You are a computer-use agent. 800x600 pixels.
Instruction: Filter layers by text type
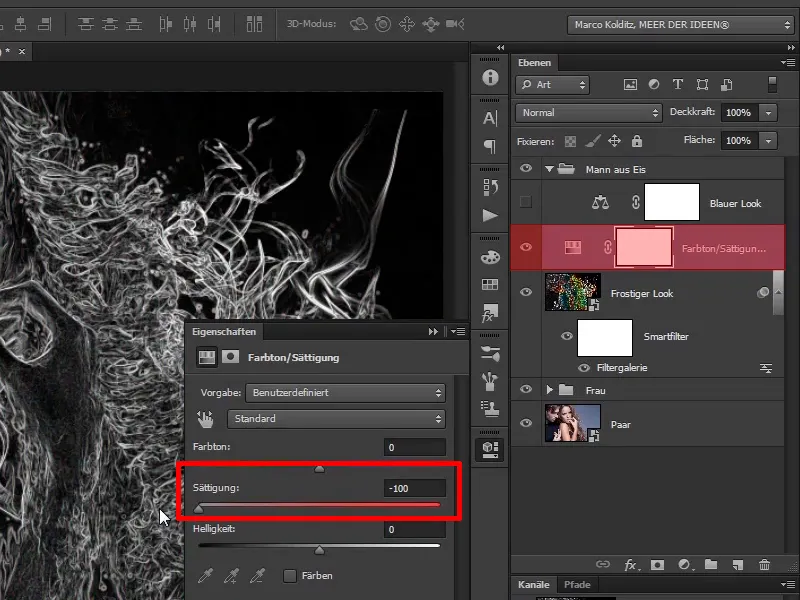point(678,85)
